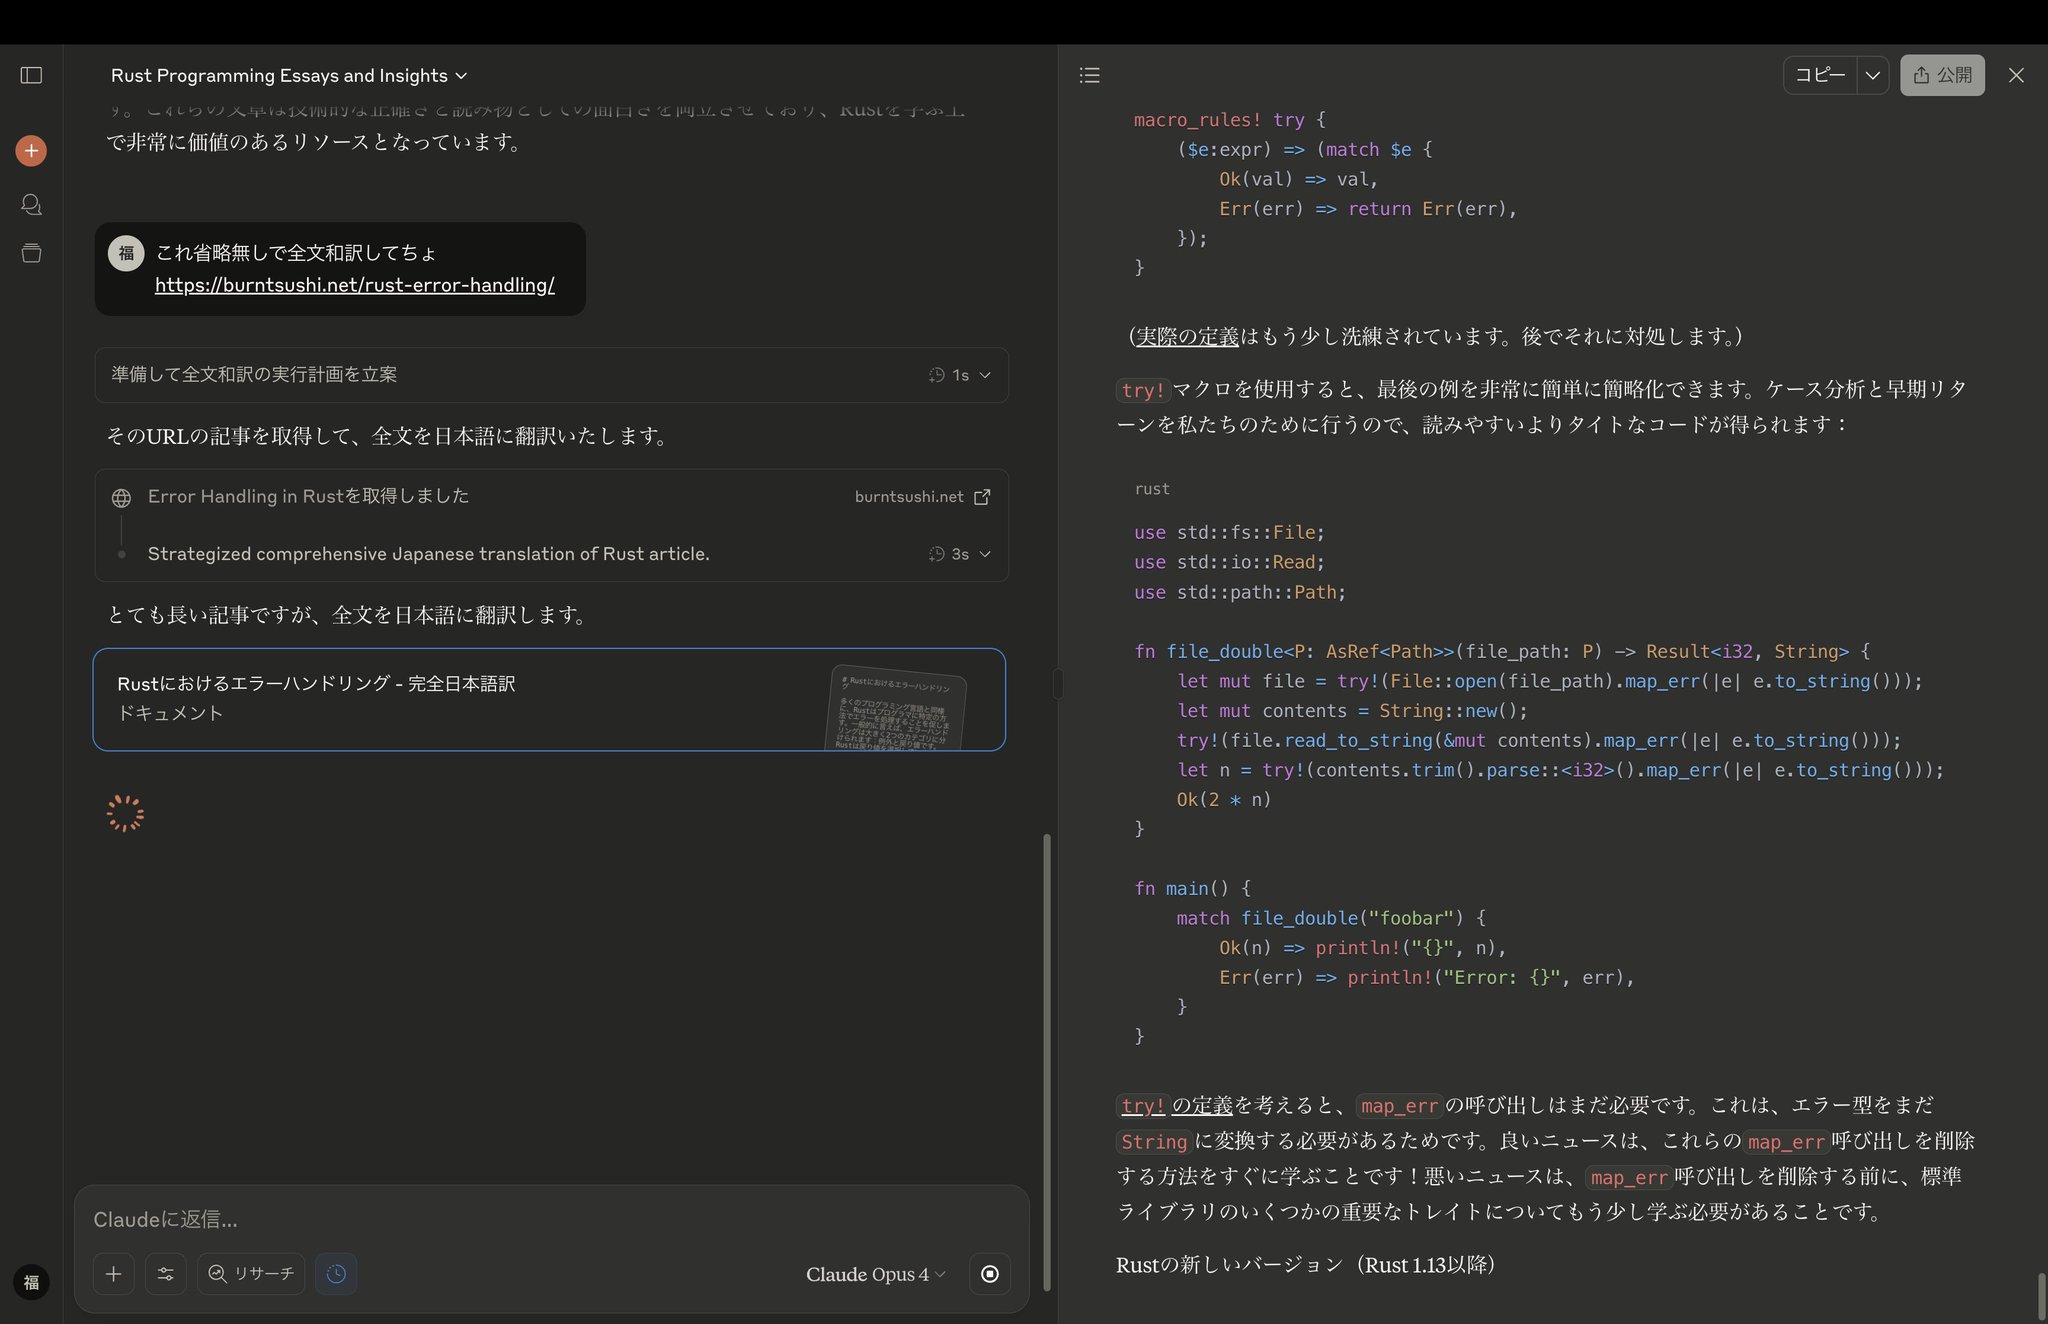Click the try! の定義 link
The image size is (2048, 1324).
(x=1176, y=1106)
